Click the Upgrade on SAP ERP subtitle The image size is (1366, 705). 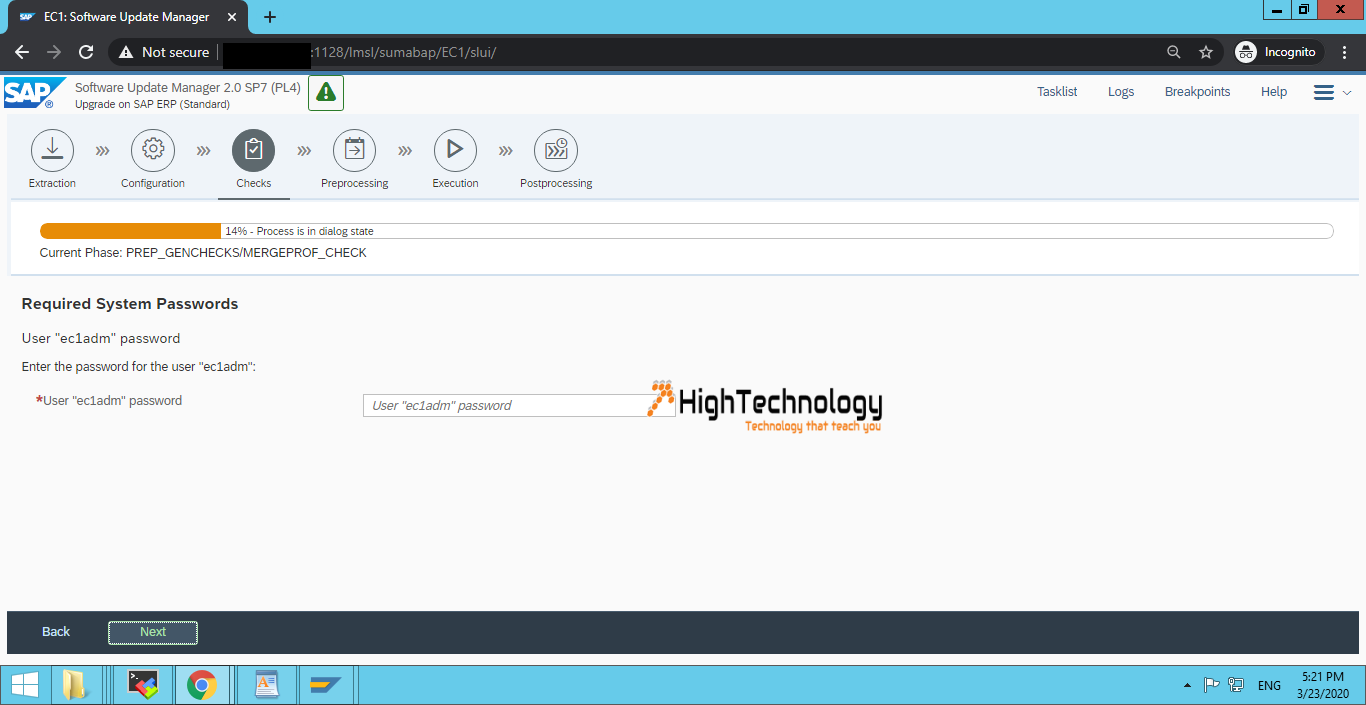click(x=152, y=104)
